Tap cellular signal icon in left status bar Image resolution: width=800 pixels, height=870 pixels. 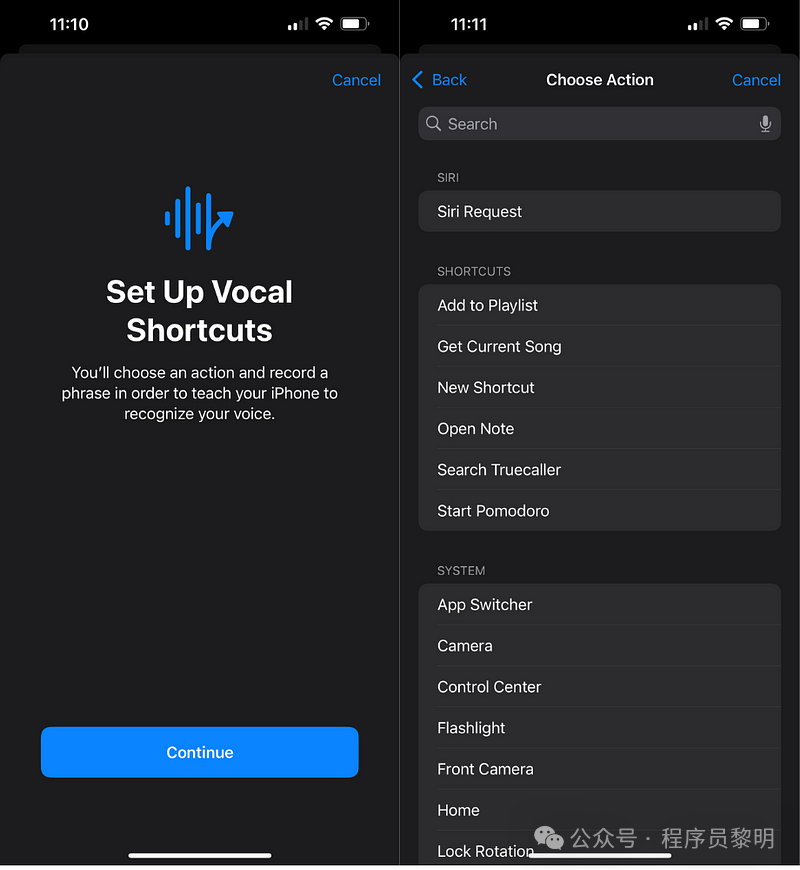[298, 24]
